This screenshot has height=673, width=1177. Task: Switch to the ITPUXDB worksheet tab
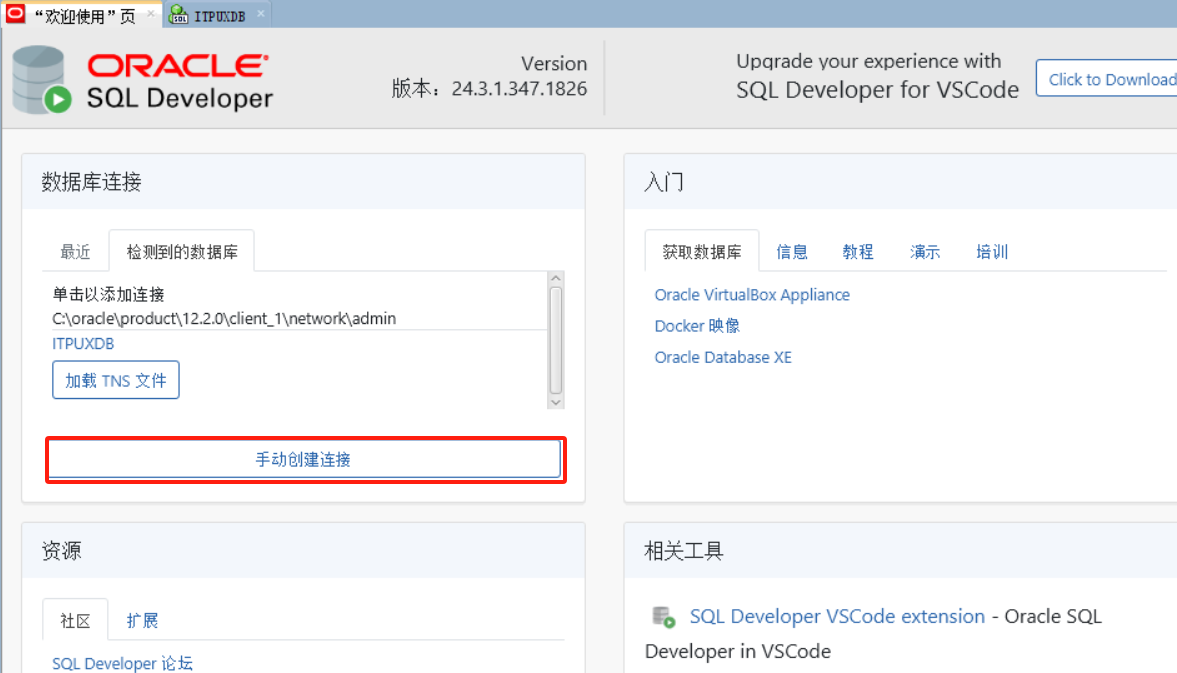pyautogui.click(x=219, y=16)
